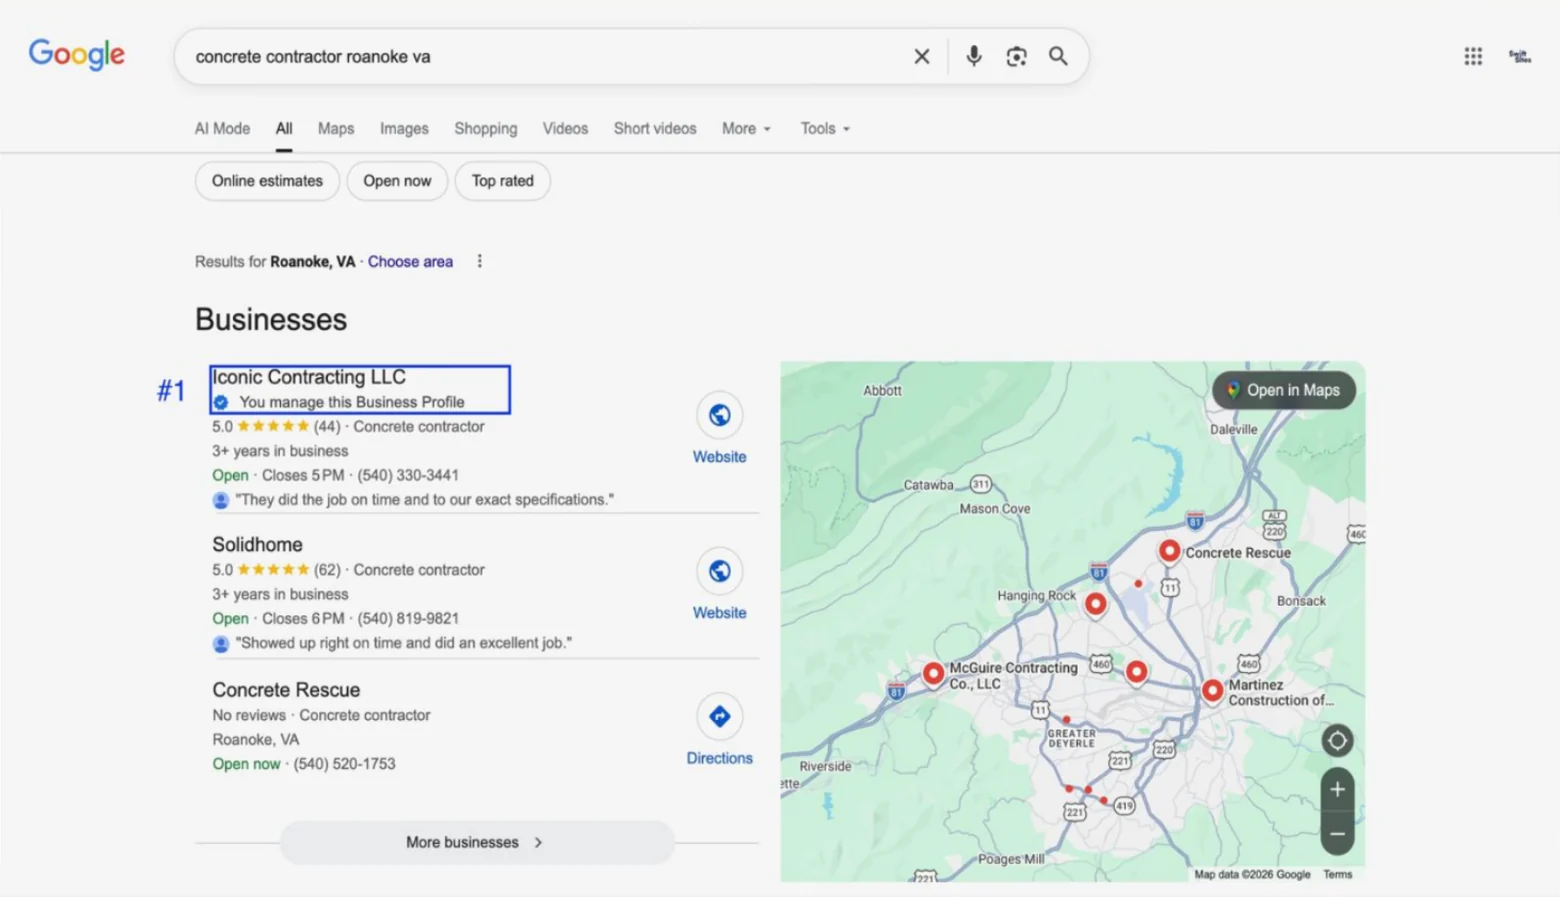Open three-dot menu next to Choose area

(x=480, y=261)
